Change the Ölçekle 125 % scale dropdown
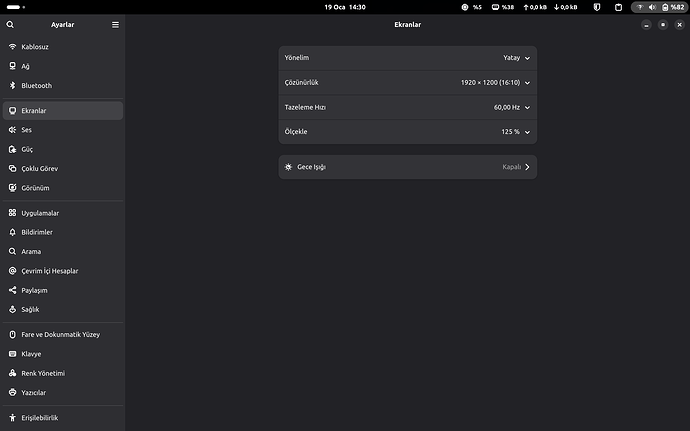Image resolution: width=690 pixels, height=431 pixels. coord(515,132)
